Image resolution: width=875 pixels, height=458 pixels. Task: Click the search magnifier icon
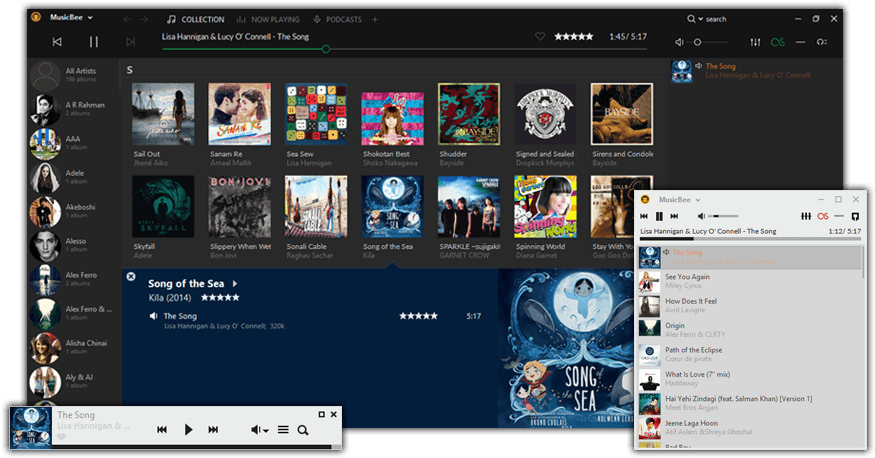tap(691, 19)
